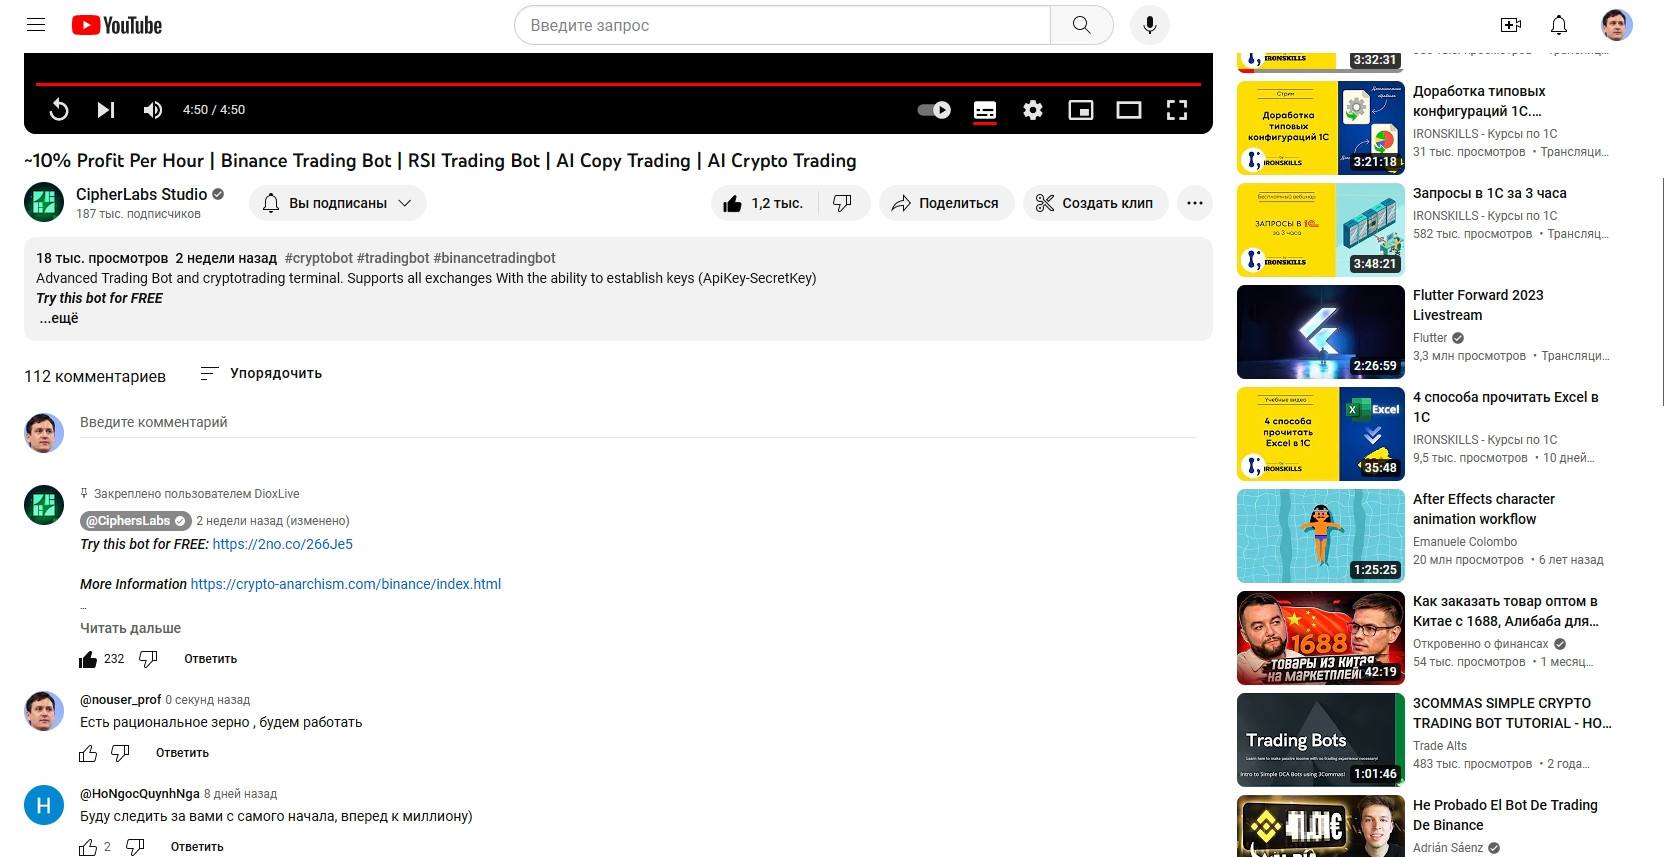
Task: Skip to next video
Action: [106, 110]
